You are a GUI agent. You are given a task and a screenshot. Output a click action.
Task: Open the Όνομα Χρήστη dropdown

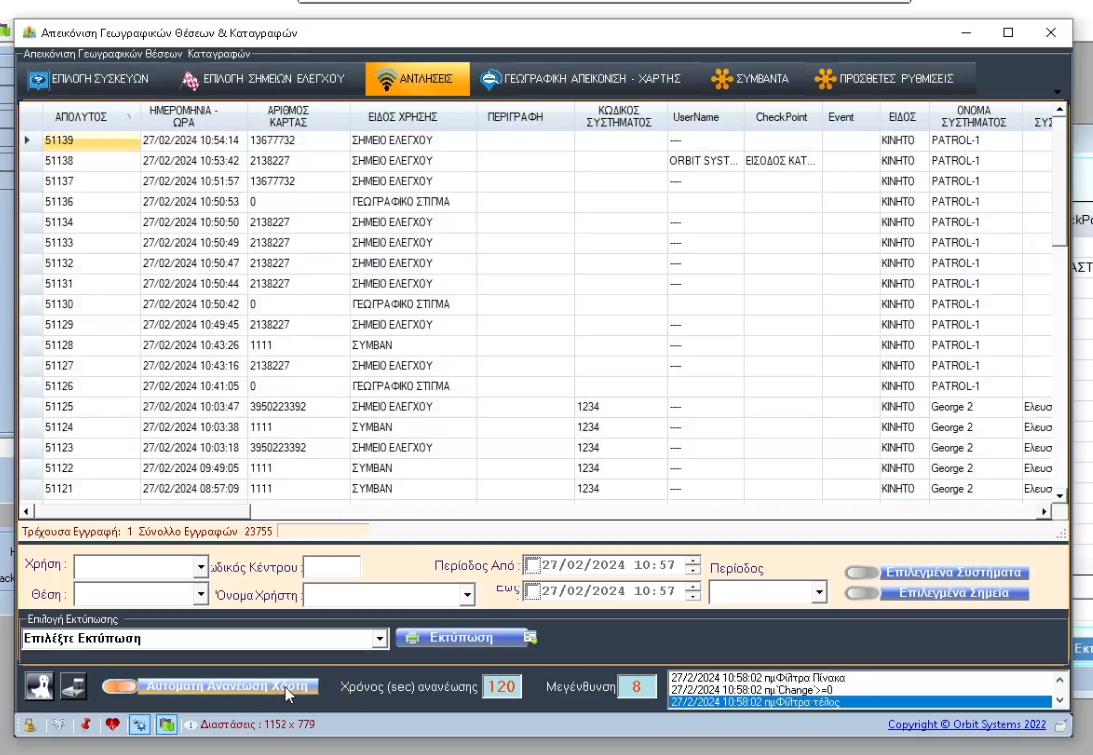coord(465,595)
